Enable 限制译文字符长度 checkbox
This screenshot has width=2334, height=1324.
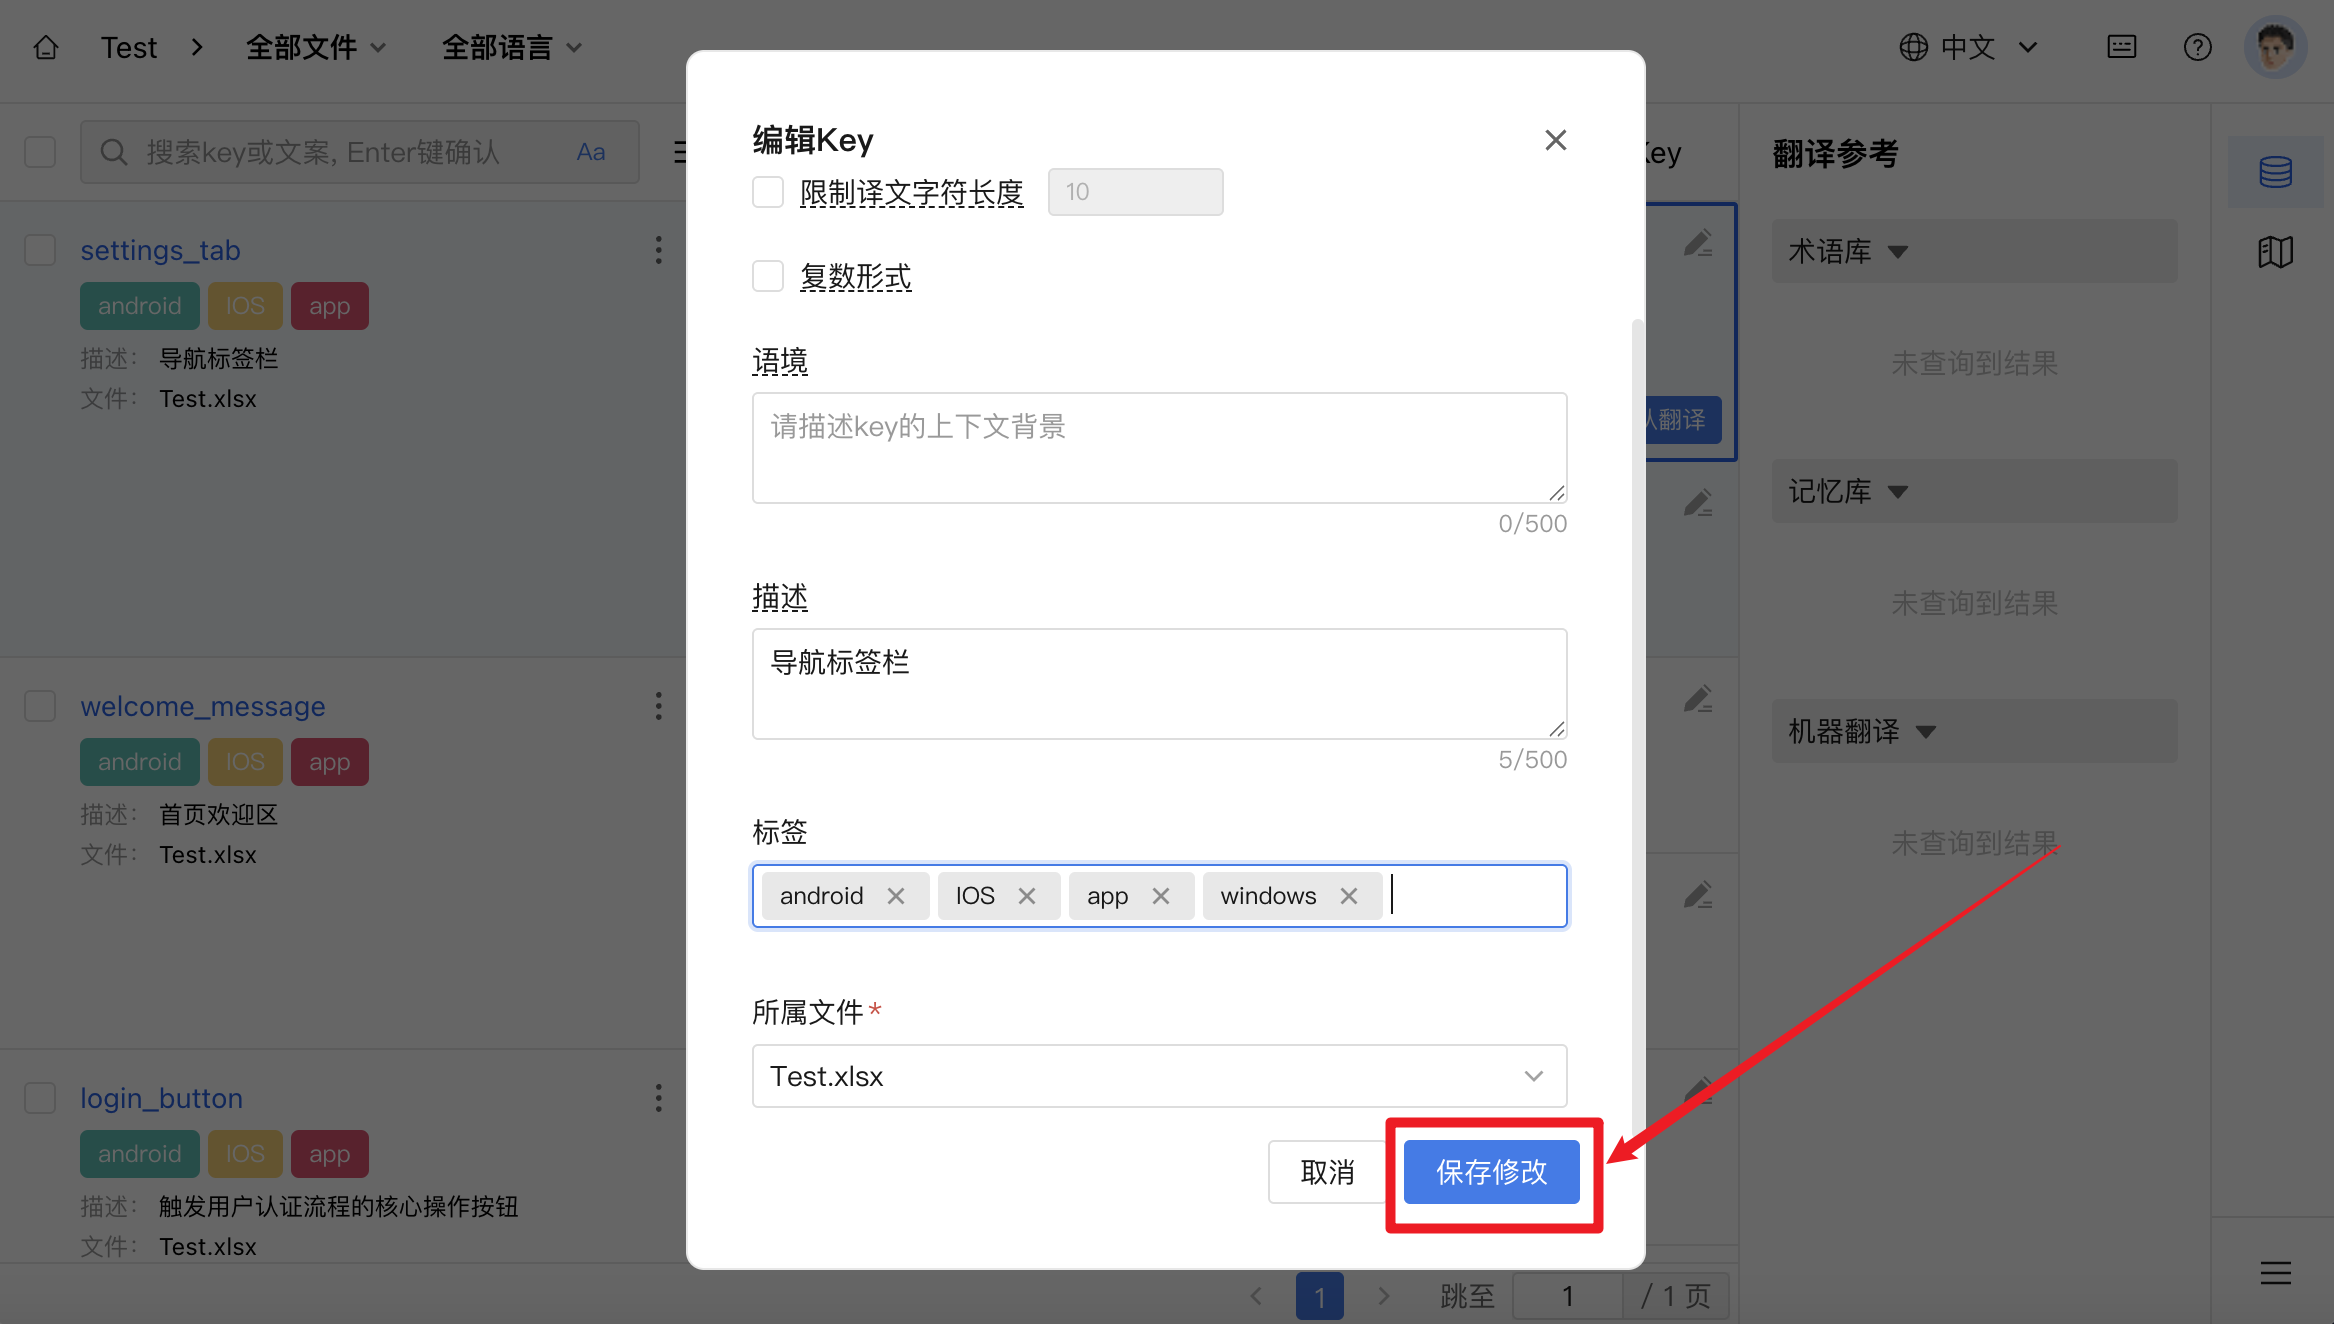coord(768,192)
